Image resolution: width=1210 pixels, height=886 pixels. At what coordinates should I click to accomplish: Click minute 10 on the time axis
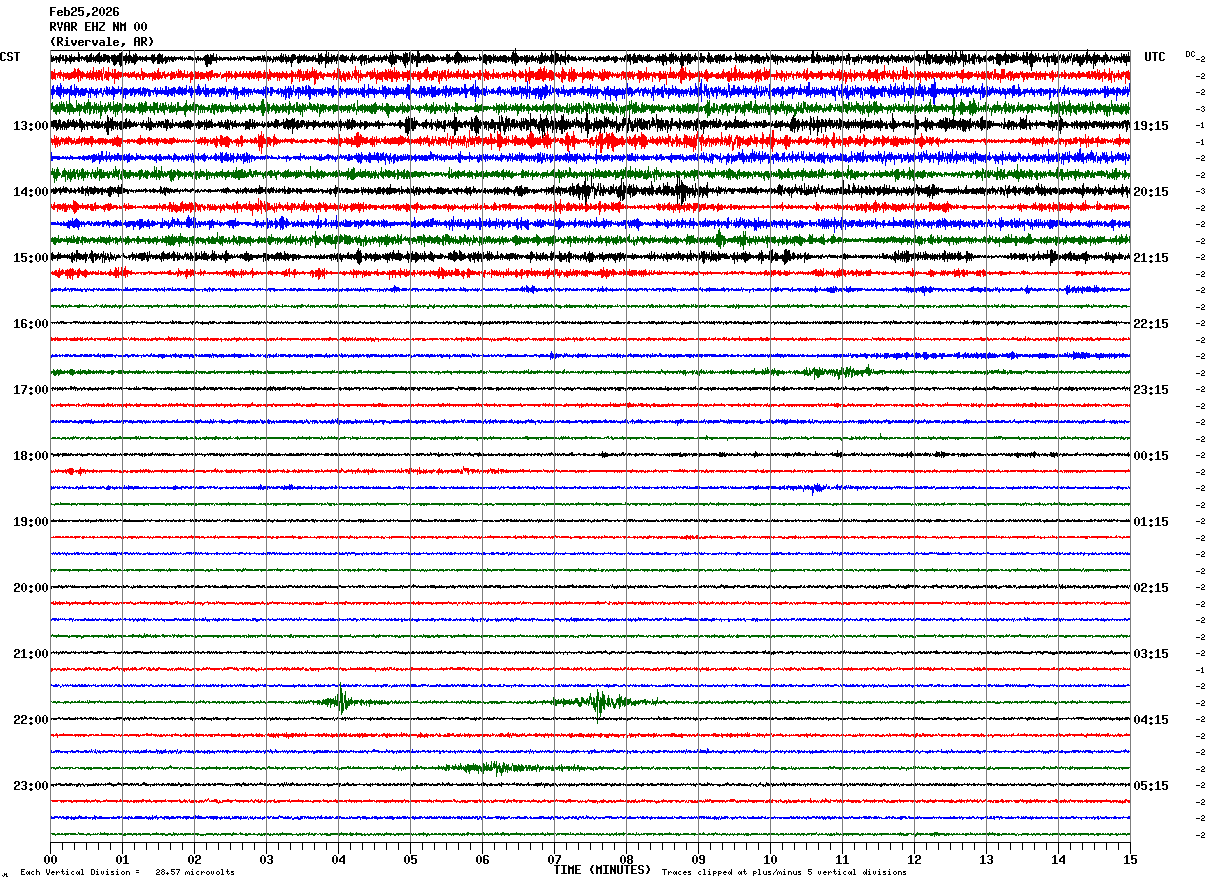point(770,859)
